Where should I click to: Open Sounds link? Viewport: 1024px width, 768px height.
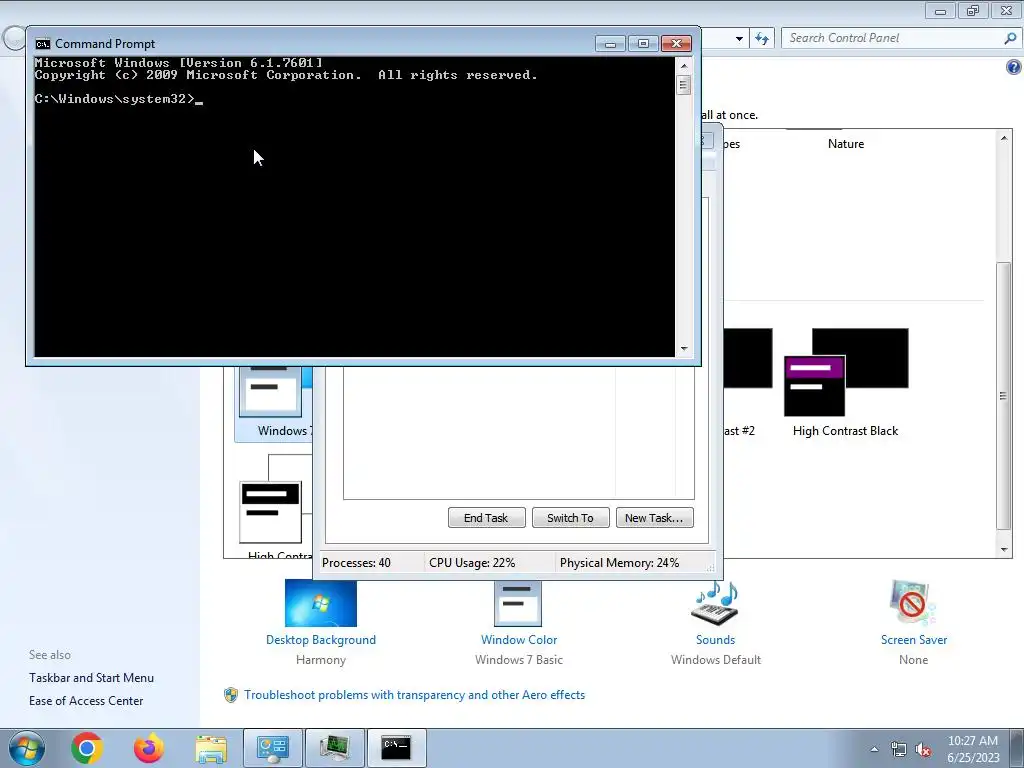[715, 640]
